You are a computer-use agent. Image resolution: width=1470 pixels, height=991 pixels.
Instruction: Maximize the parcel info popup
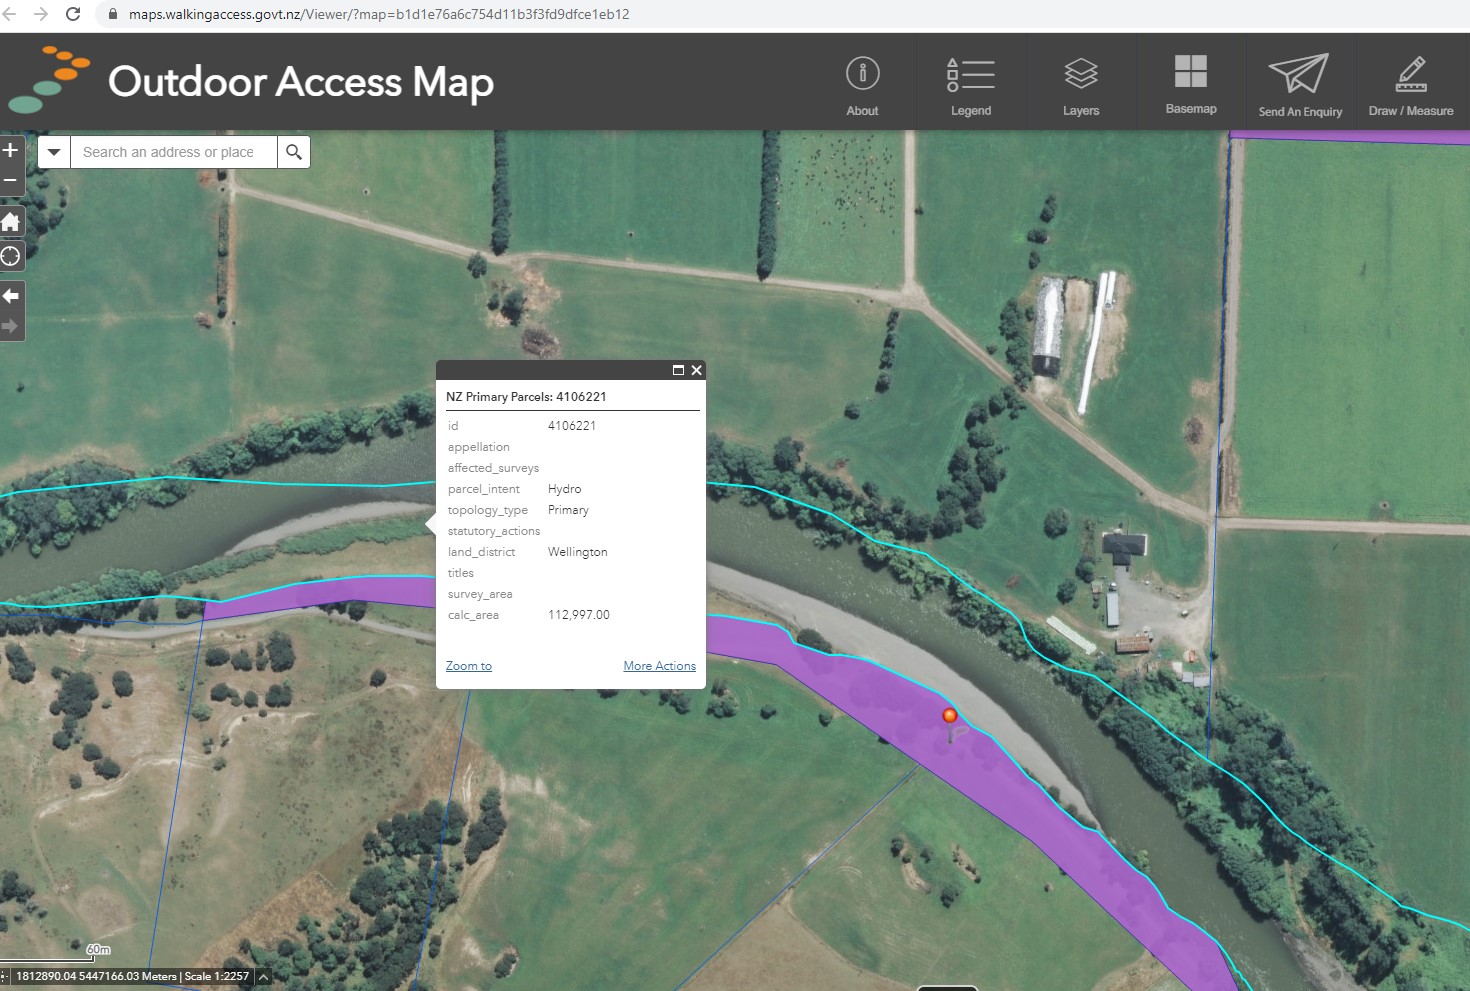click(x=678, y=370)
